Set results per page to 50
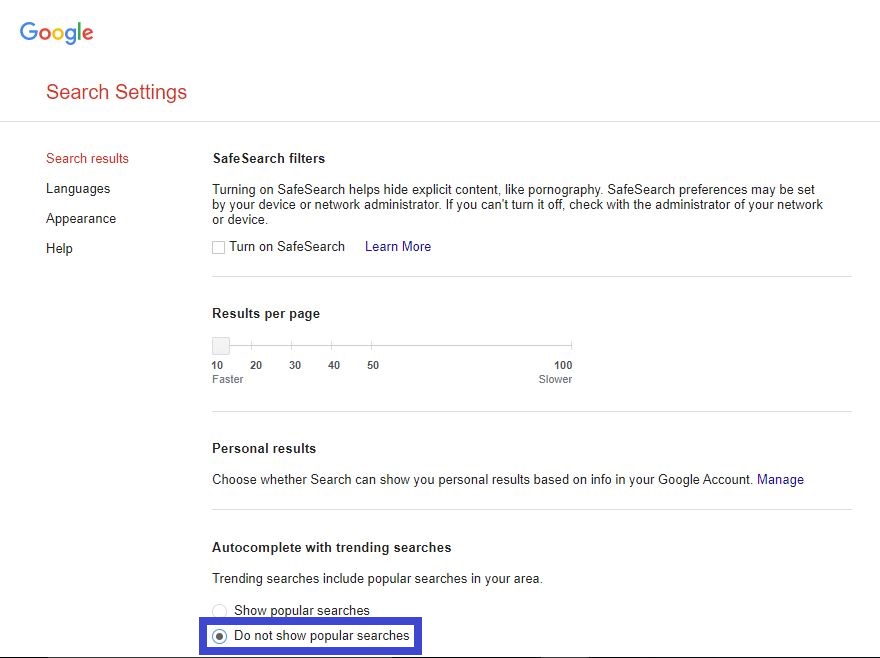 coord(372,346)
